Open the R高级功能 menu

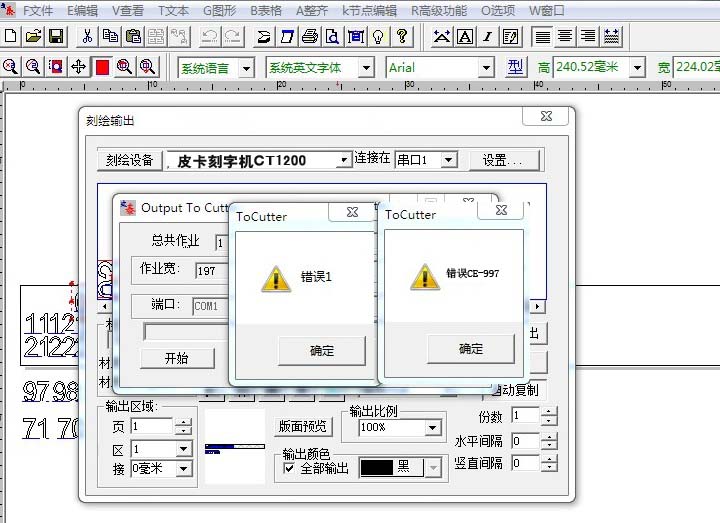click(x=439, y=11)
